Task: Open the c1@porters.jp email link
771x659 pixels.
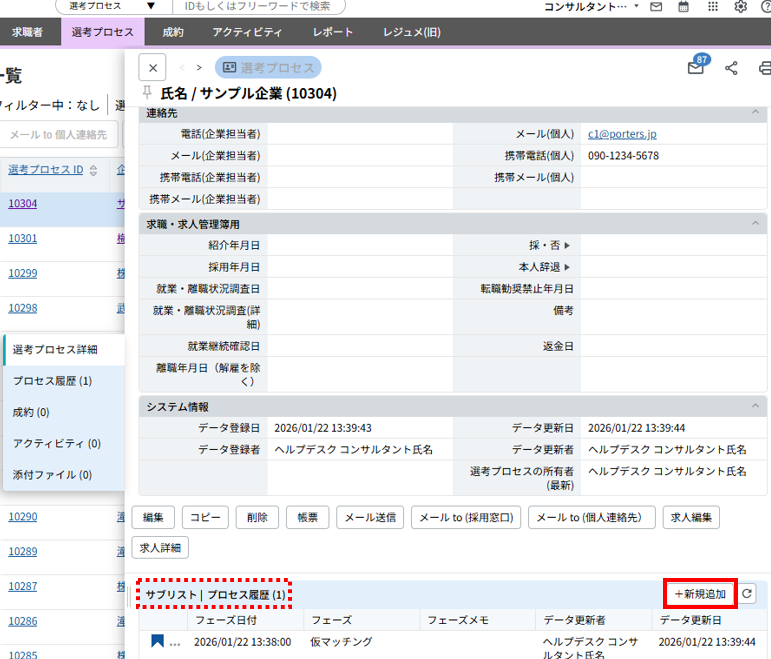Action: click(x=622, y=134)
